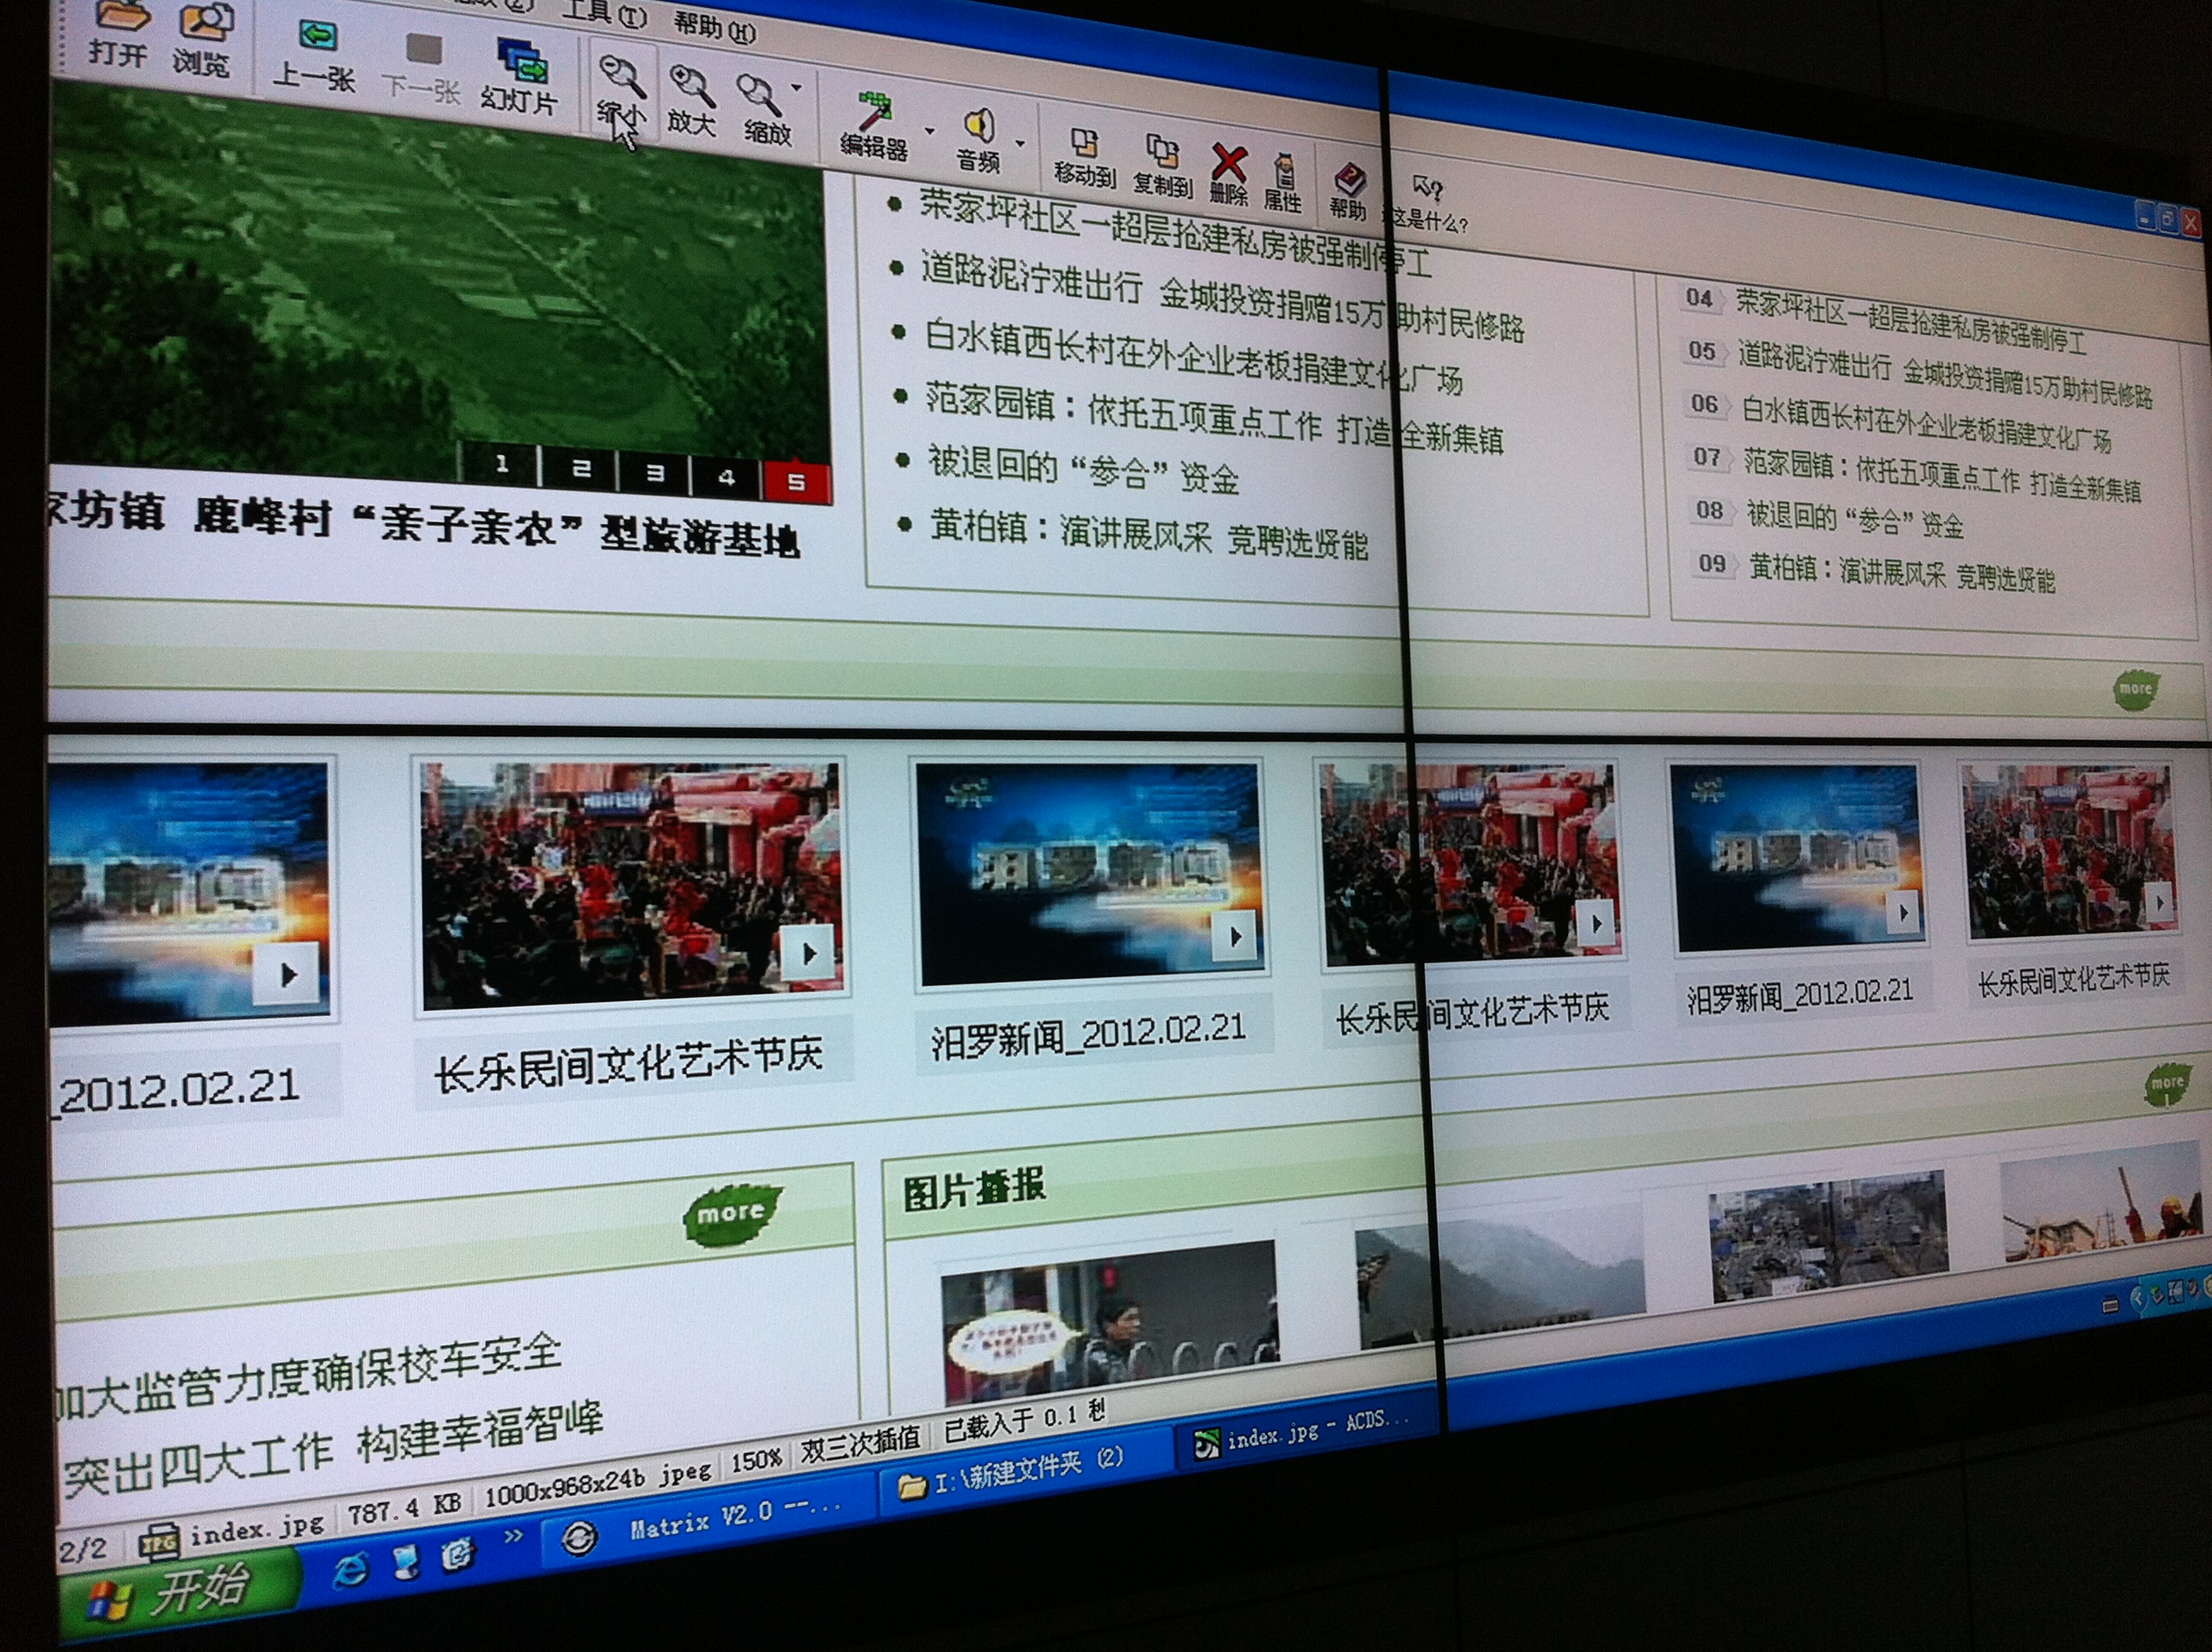Click the 1000x968x24b jpeg status entry
Viewport: 2212px width, 1652px height.
[x=598, y=1486]
